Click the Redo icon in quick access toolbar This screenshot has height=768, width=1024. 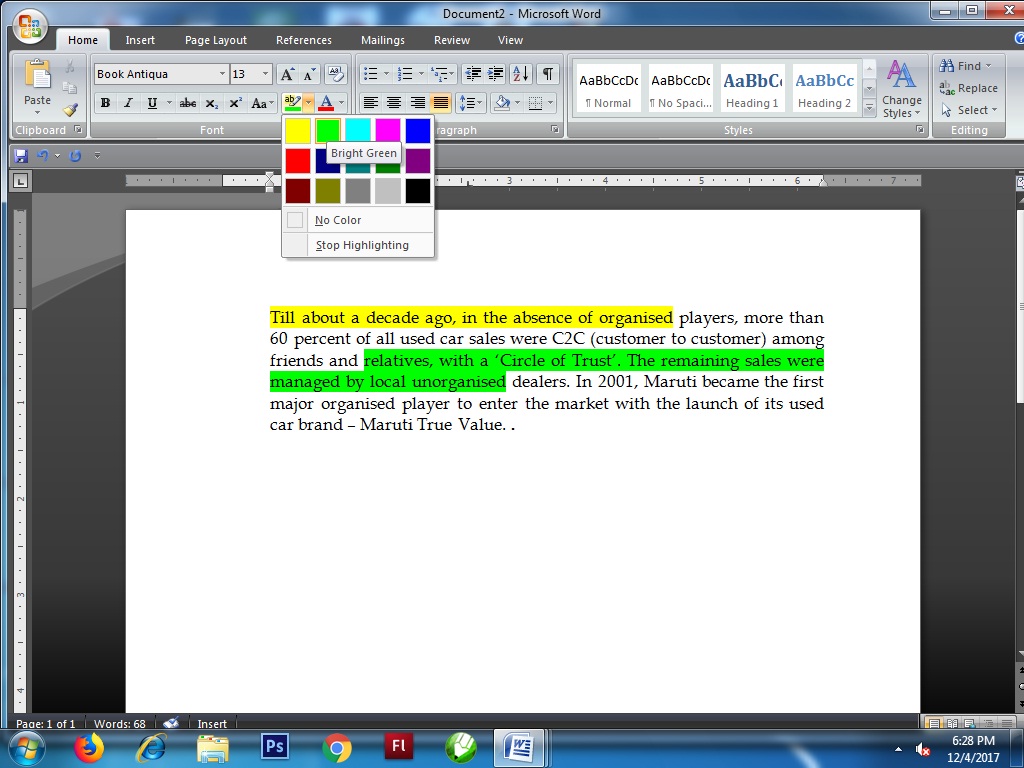[75, 155]
